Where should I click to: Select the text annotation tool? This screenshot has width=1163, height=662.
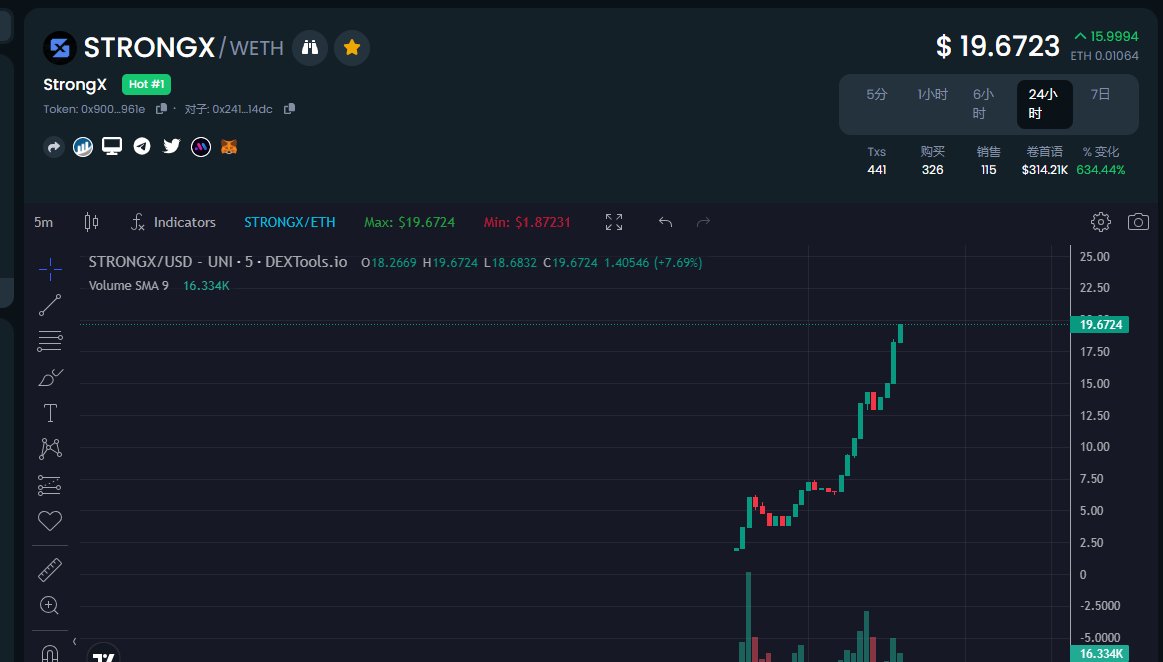pyautogui.click(x=50, y=413)
